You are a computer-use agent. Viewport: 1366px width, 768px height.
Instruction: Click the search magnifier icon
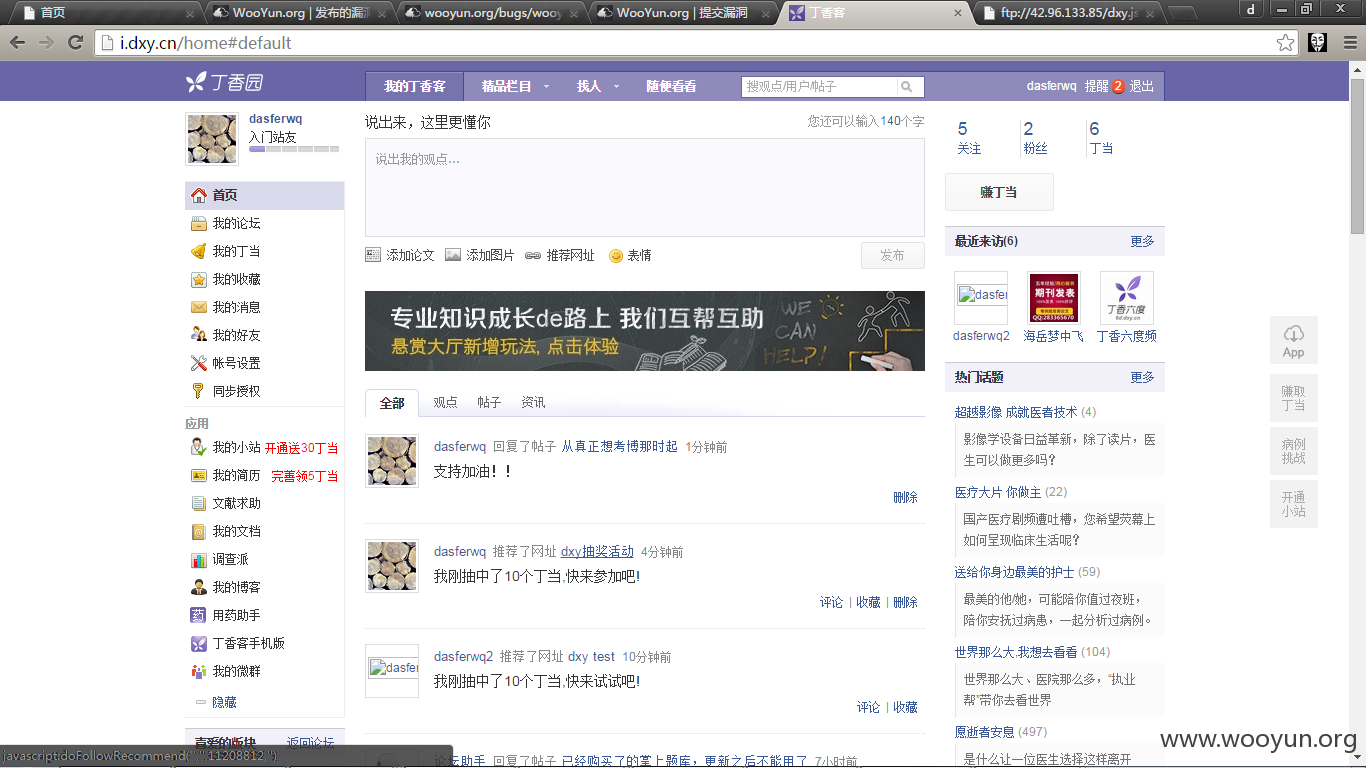point(906,87)
